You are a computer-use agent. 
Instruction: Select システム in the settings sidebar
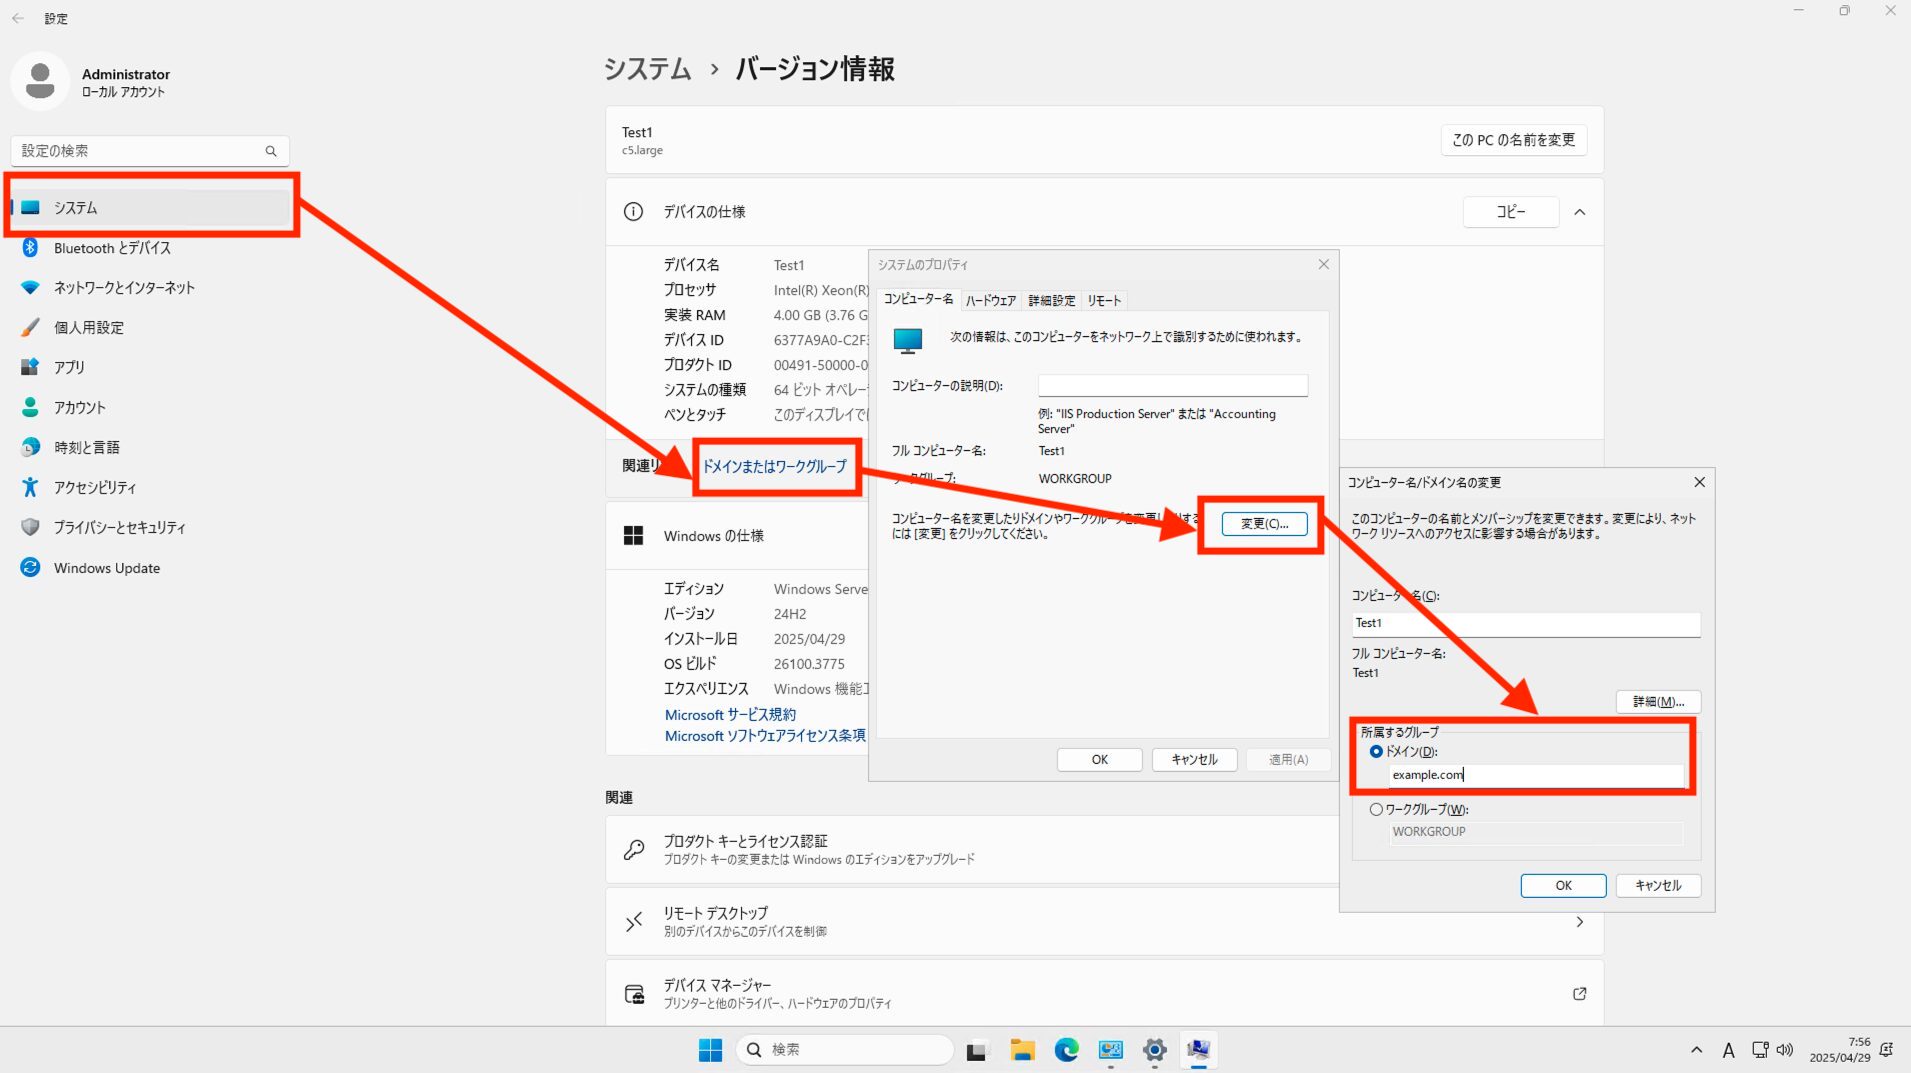150,208
